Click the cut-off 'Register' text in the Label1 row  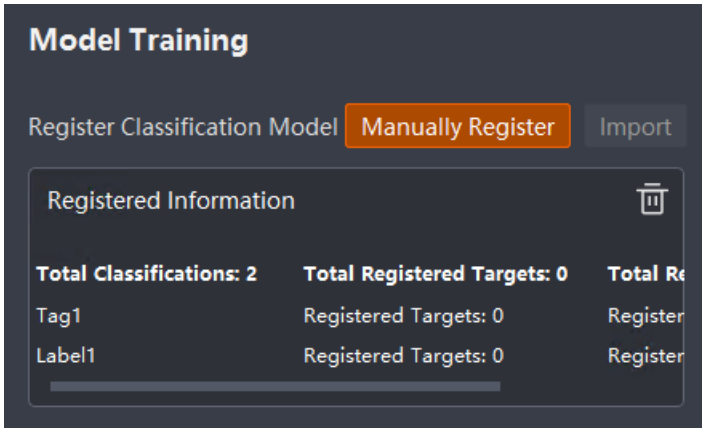646,355
